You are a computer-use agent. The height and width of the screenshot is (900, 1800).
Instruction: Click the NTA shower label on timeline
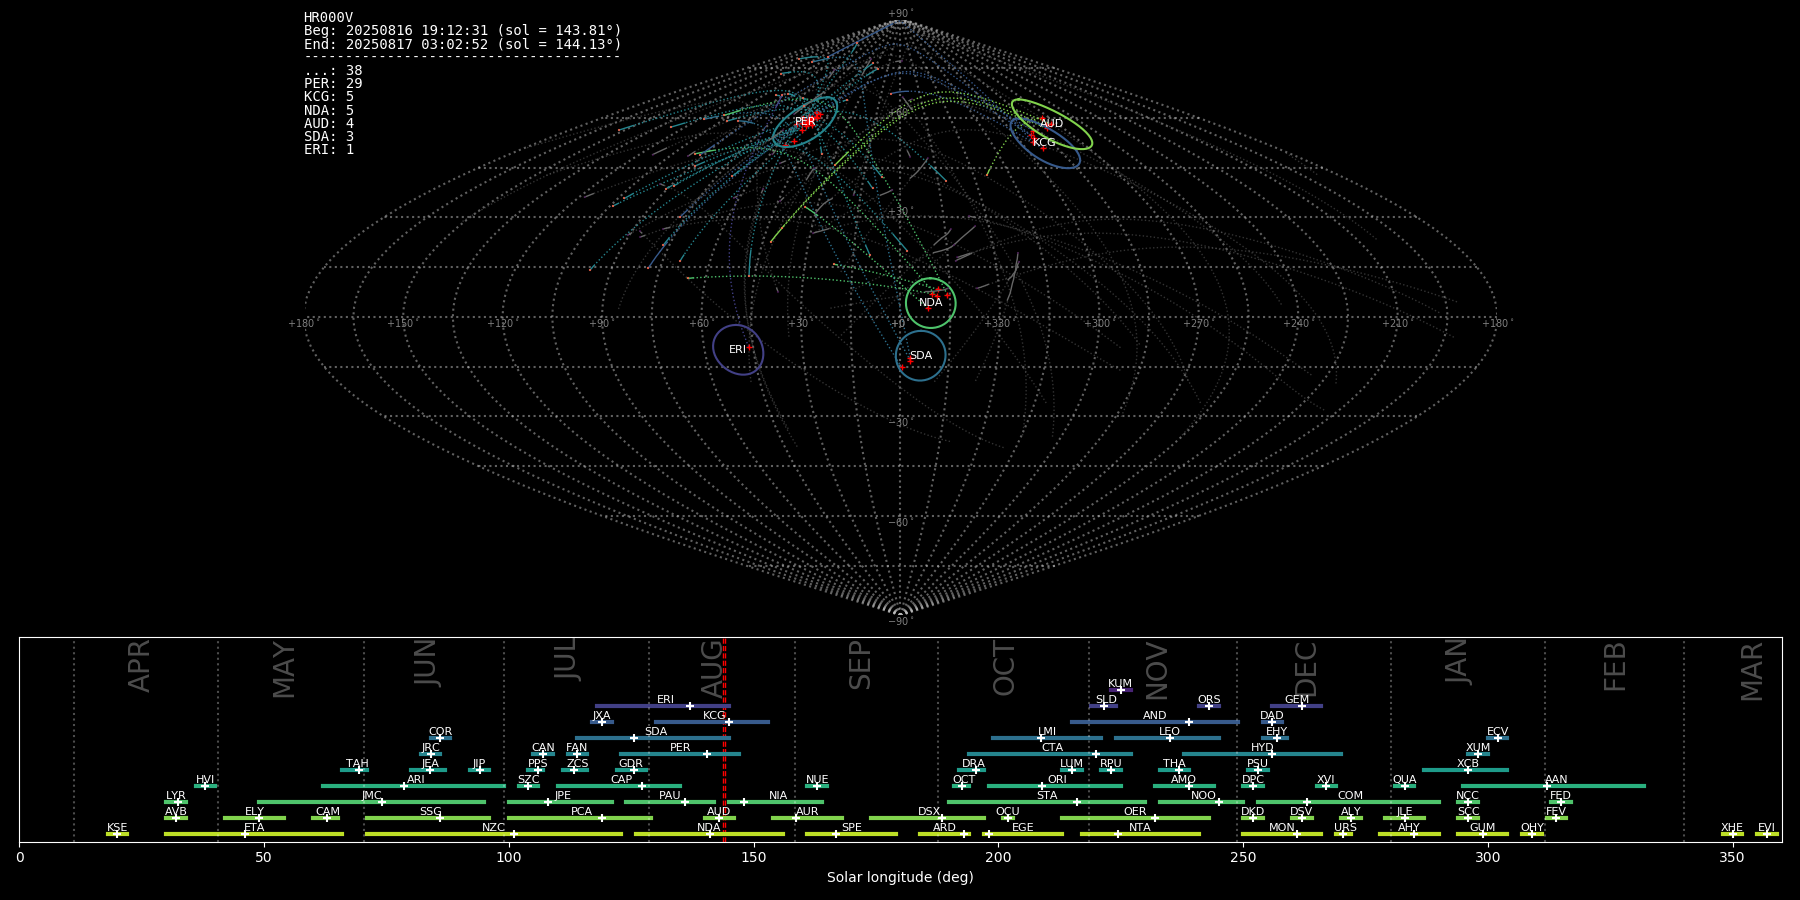tap(1140, 828)
